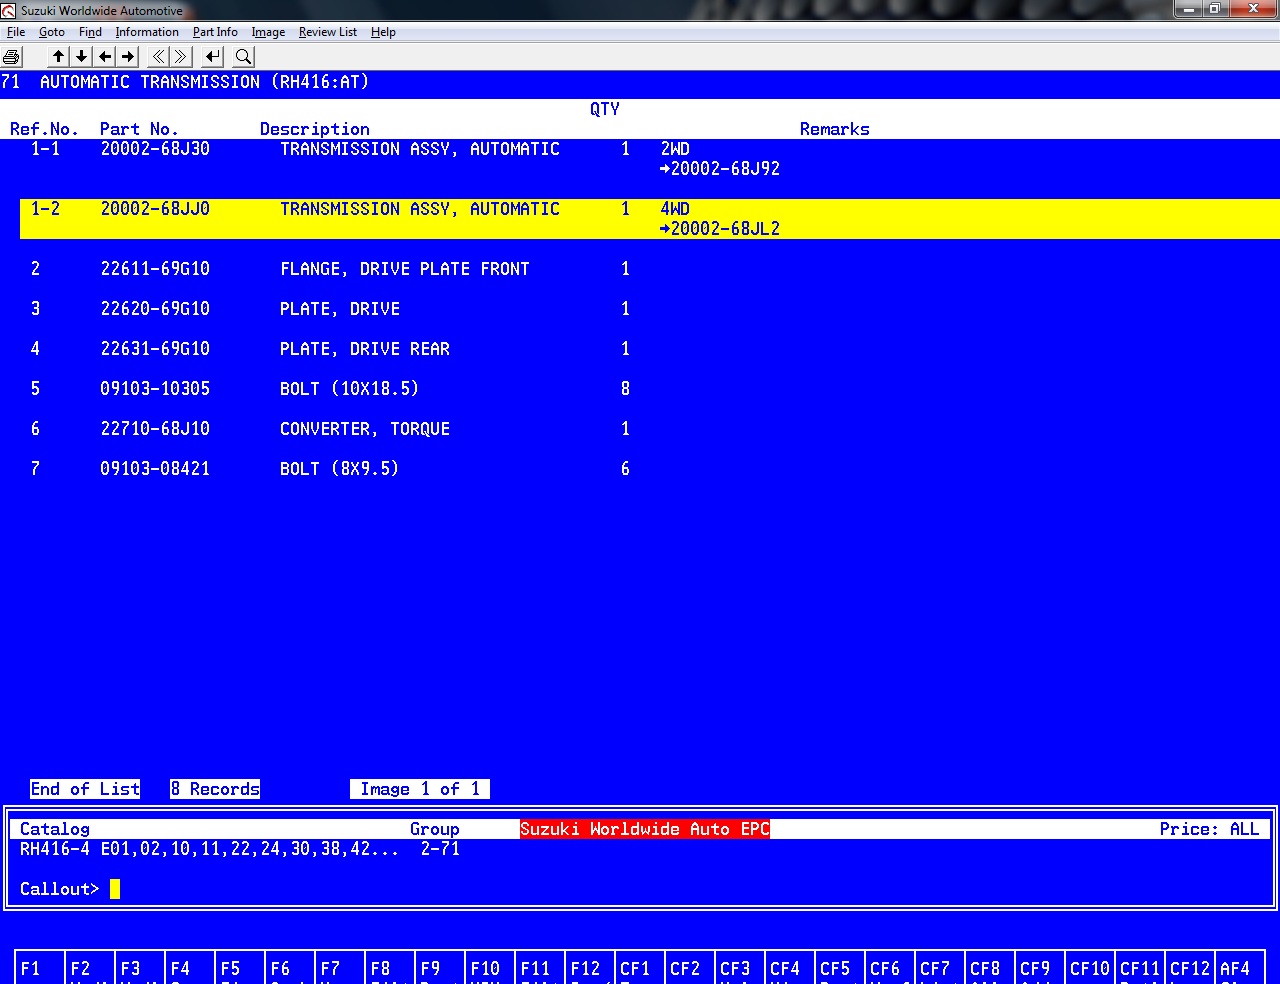
Task: Click the Image 1 of 1 indicator
Action: click(x=420, y=789)
